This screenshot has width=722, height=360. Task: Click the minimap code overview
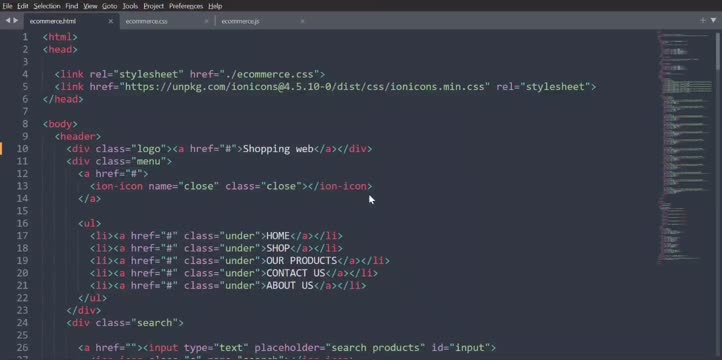click(685, 147)
